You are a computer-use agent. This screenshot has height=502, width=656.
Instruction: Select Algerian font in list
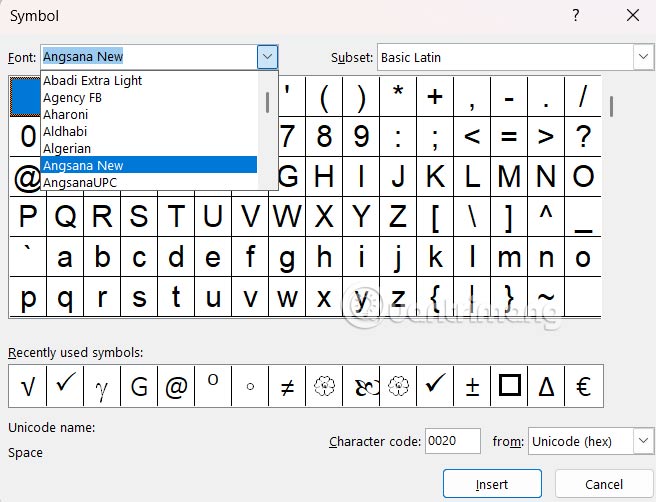click(x=149, y=149)
